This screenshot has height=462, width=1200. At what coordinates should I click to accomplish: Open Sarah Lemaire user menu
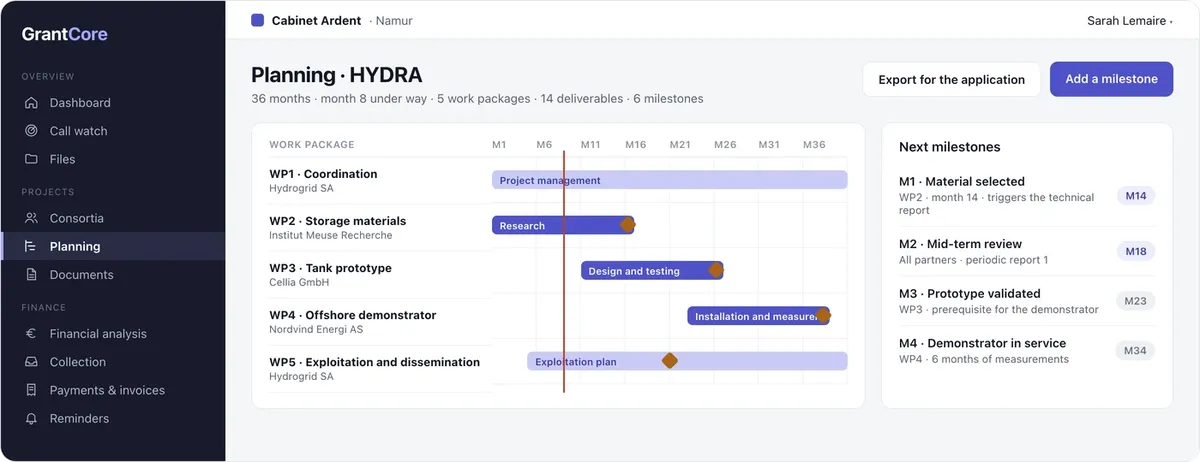(x=1129, y=20)
